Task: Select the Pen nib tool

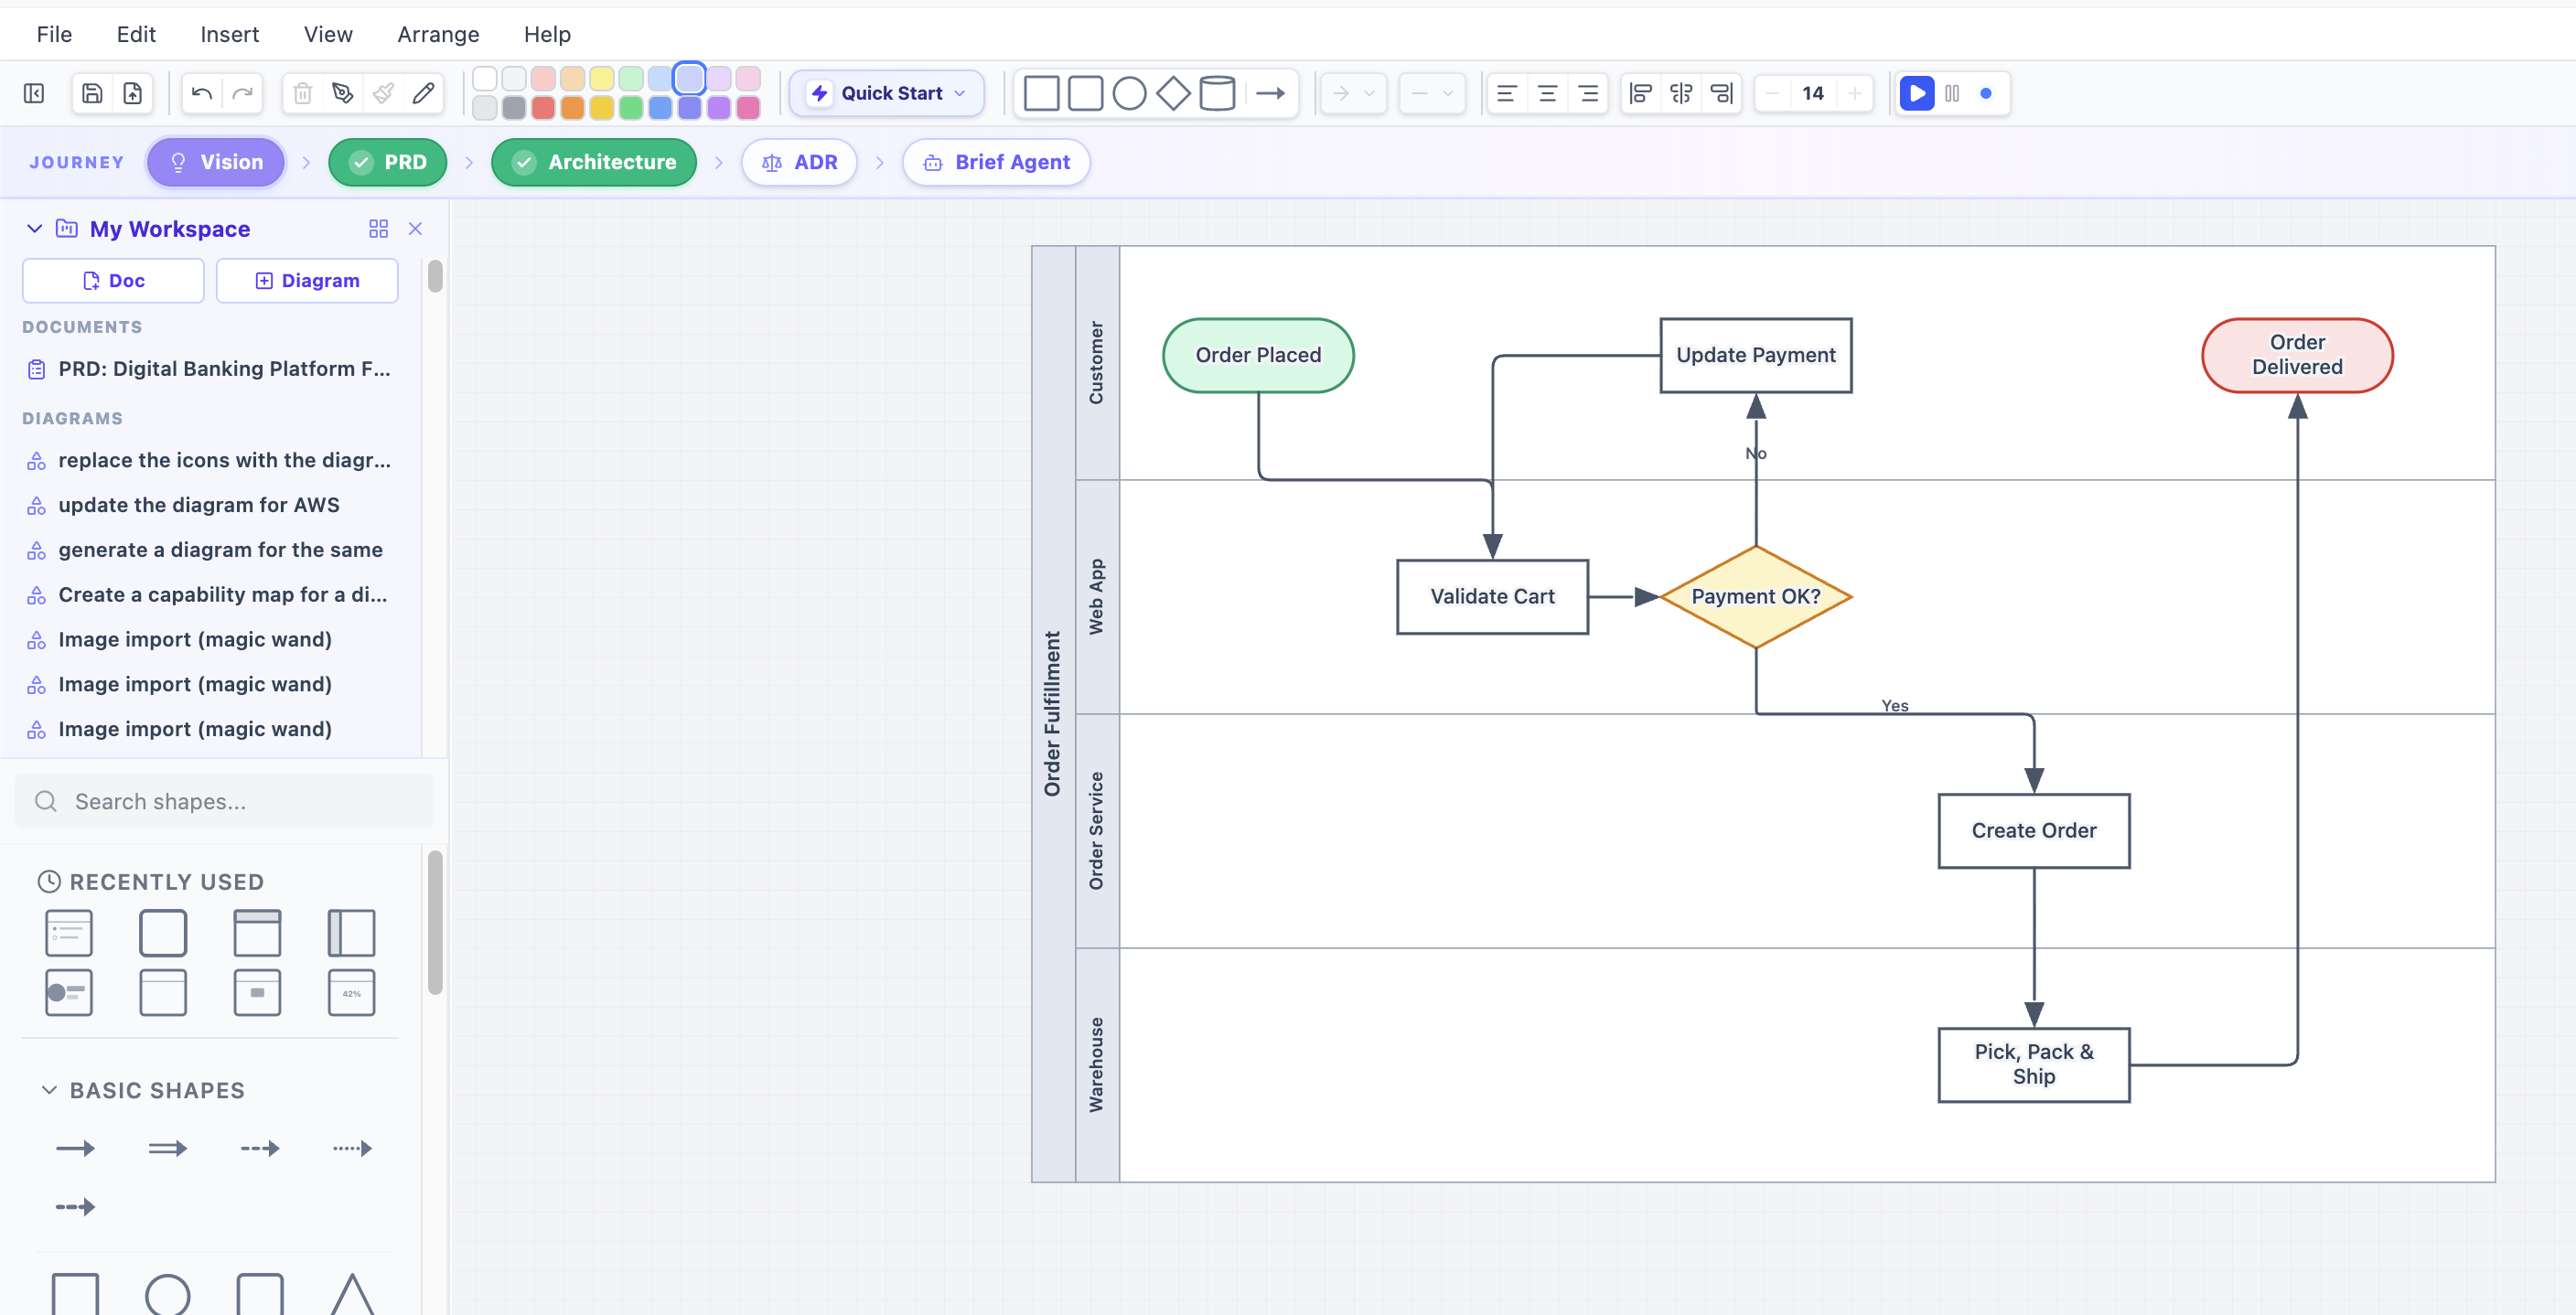Action: coord(342,93)
